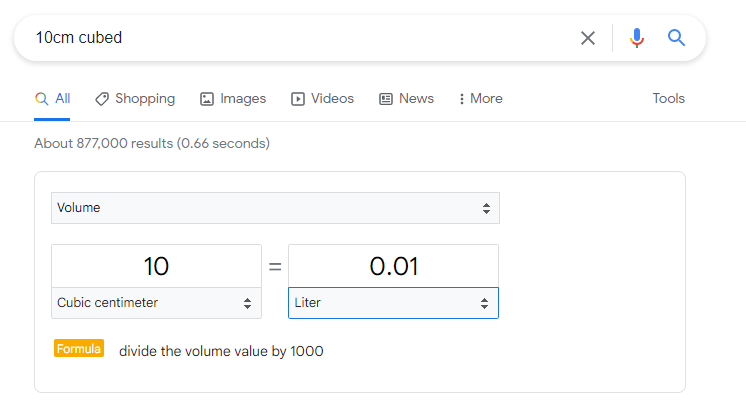The image size is (746, 402).
Task: Clear the search box with X icon
Action: tap(588, 38)
